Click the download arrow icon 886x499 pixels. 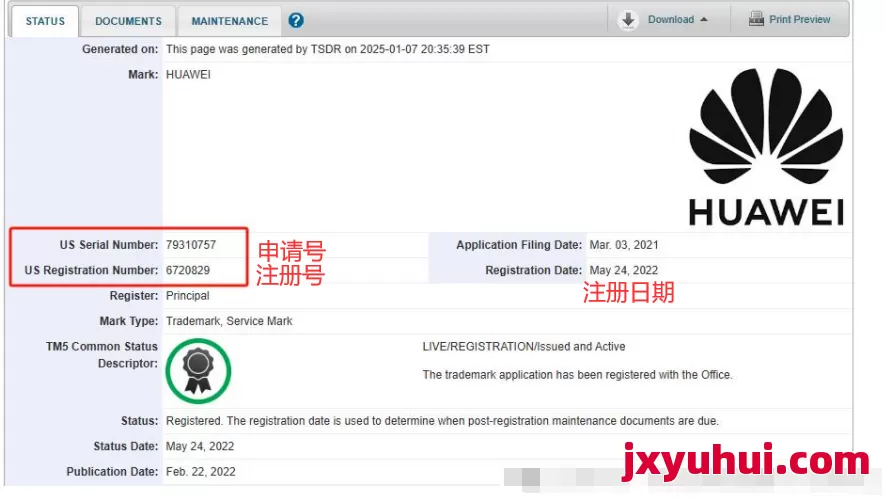[628, 20]
